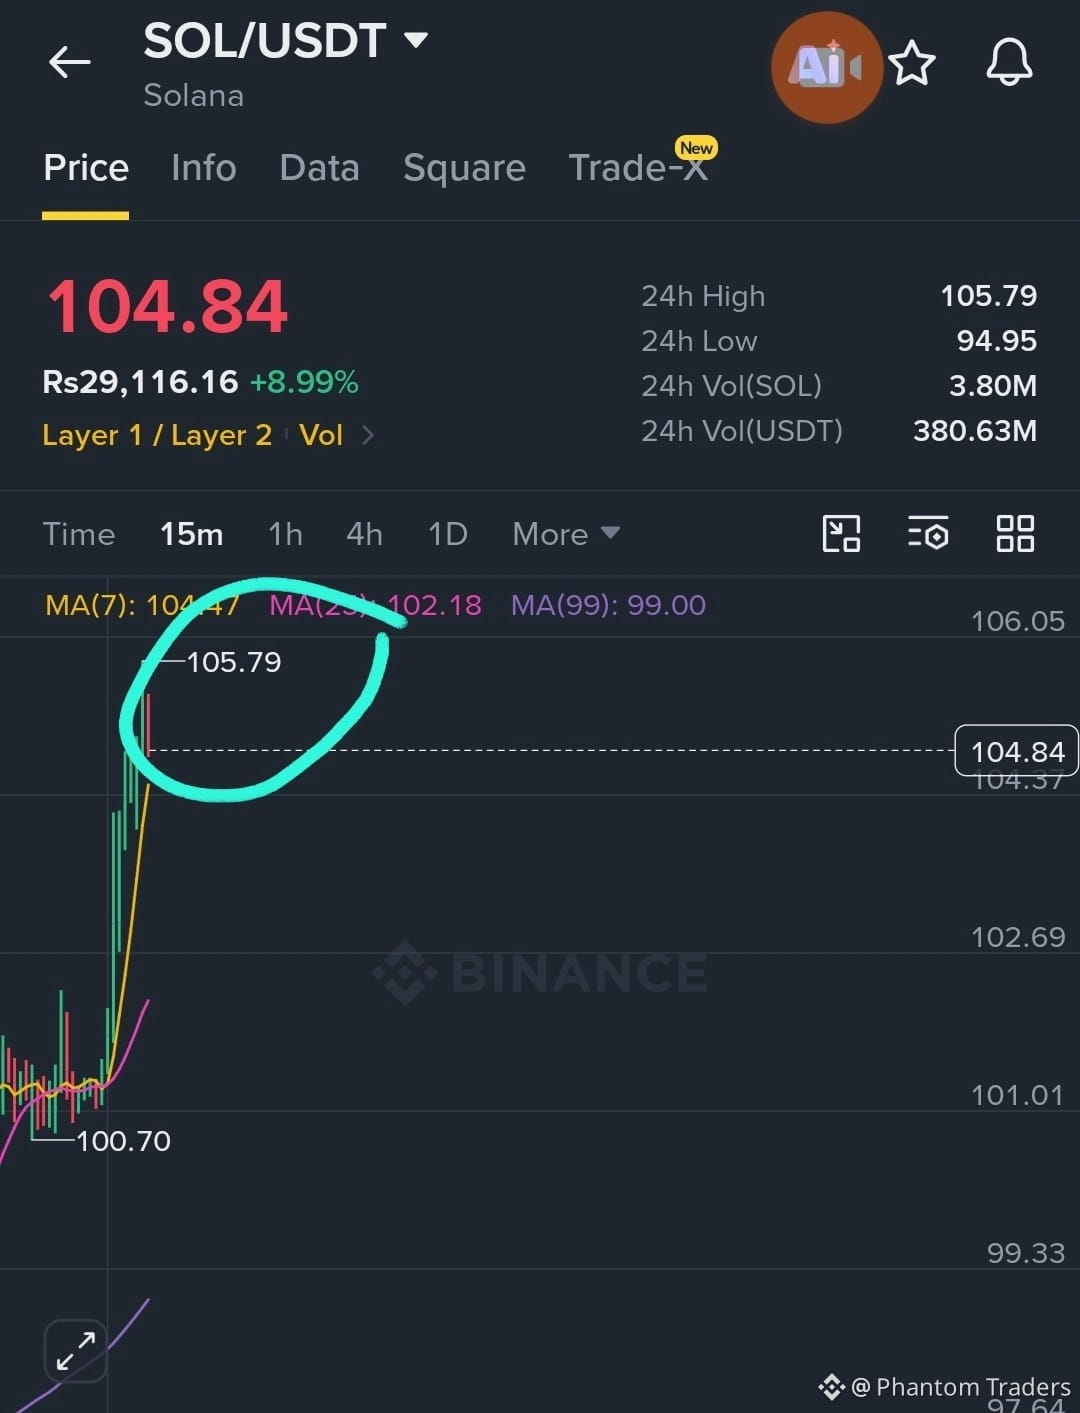
Task: Click the +8.99% change value
Action: [304, 382]
